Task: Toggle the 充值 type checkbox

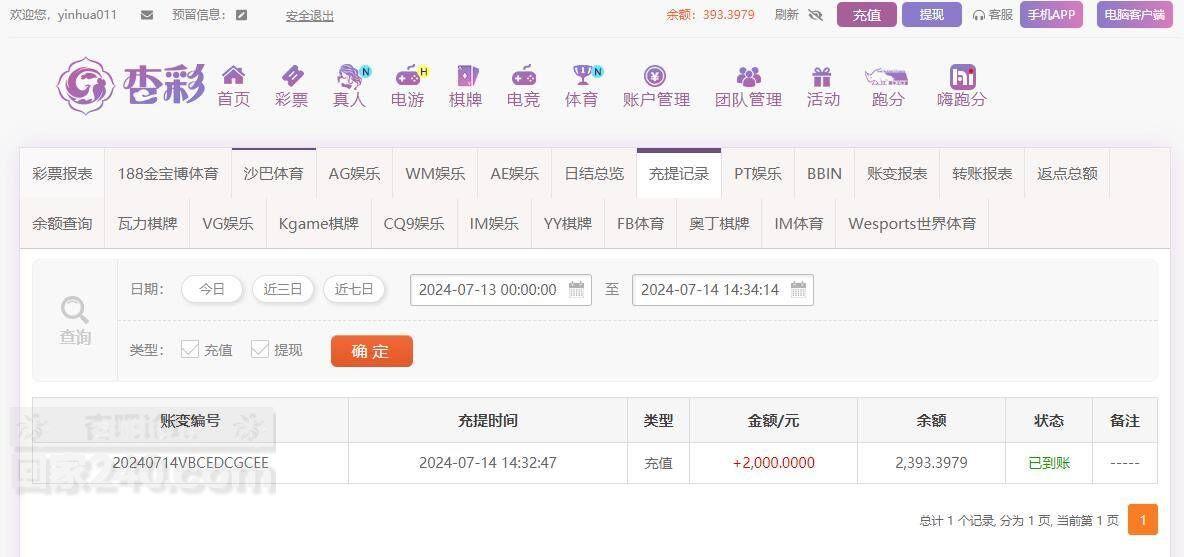Action: (190, 349)
